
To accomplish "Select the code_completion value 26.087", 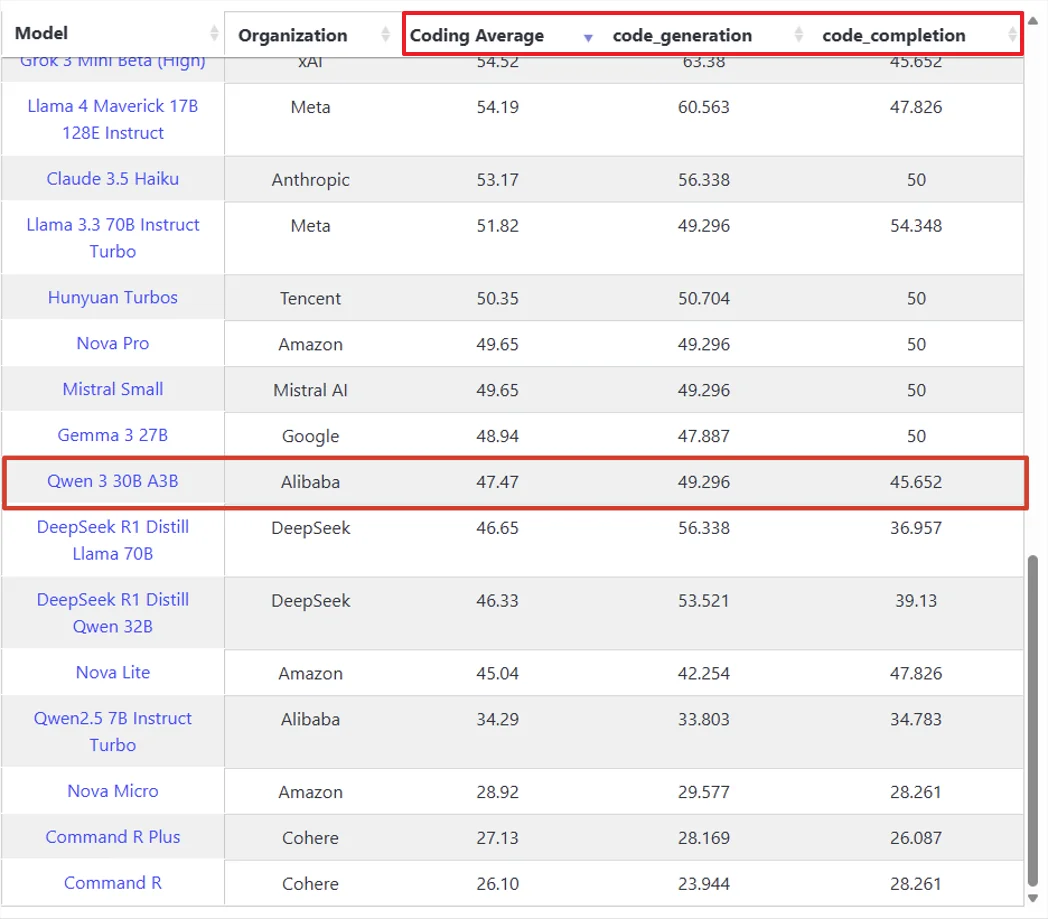I will (x=916, y=837).
